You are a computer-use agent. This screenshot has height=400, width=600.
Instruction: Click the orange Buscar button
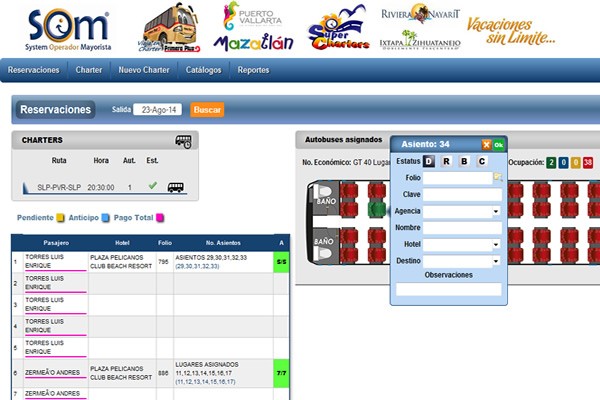coord(207,109)
